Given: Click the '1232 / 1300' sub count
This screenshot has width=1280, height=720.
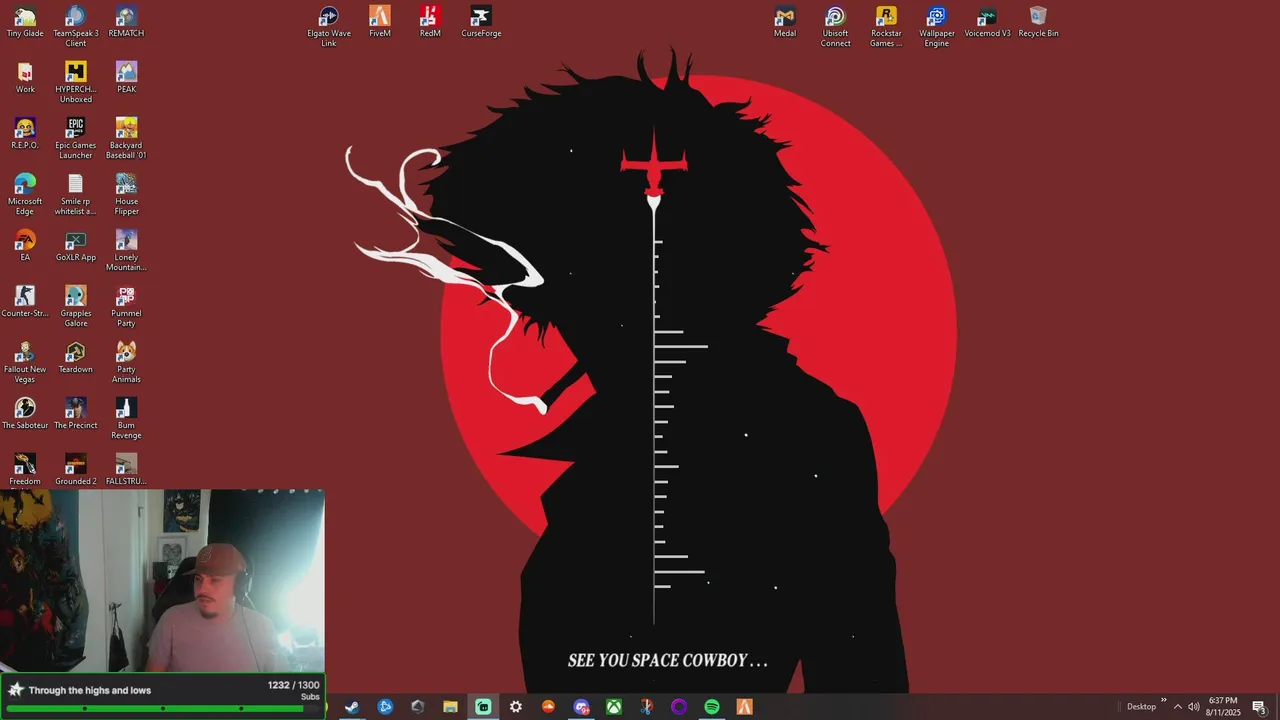Looking at the screenshot, I should coord(294,686).
